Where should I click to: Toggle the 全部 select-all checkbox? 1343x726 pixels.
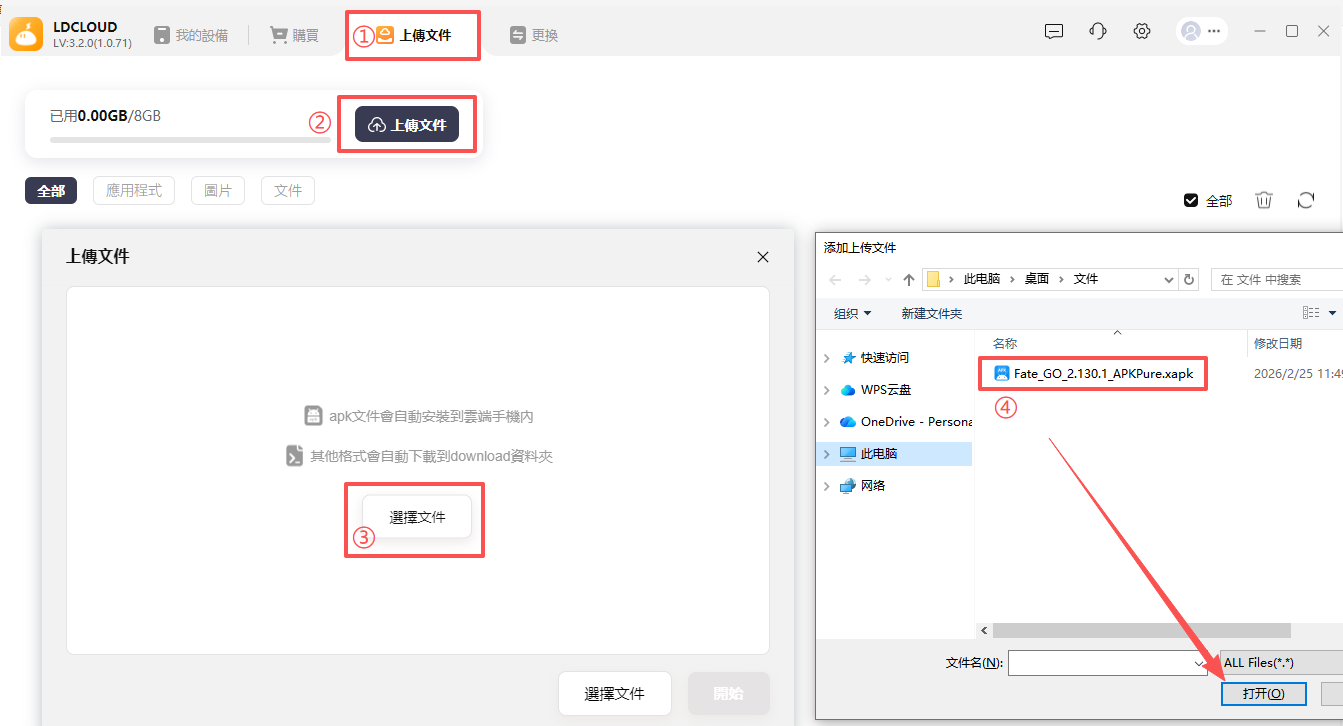point(1191,200)
